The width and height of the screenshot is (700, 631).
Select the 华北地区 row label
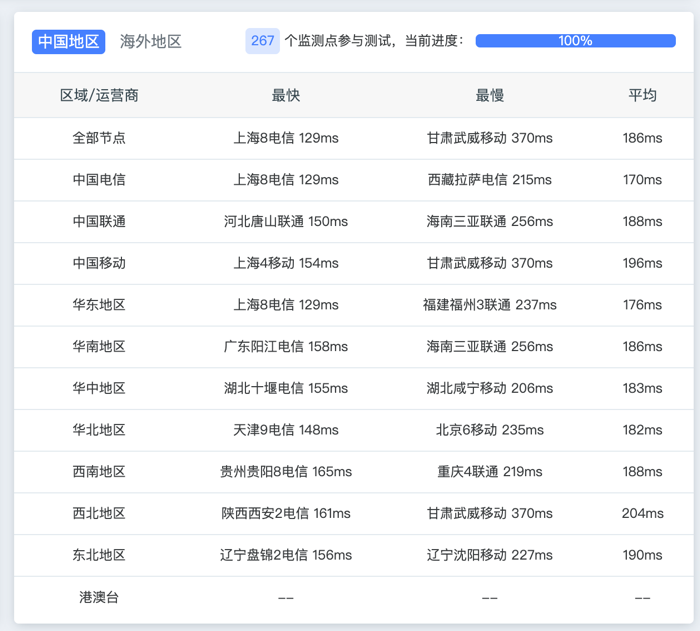(x=99, y=430)
